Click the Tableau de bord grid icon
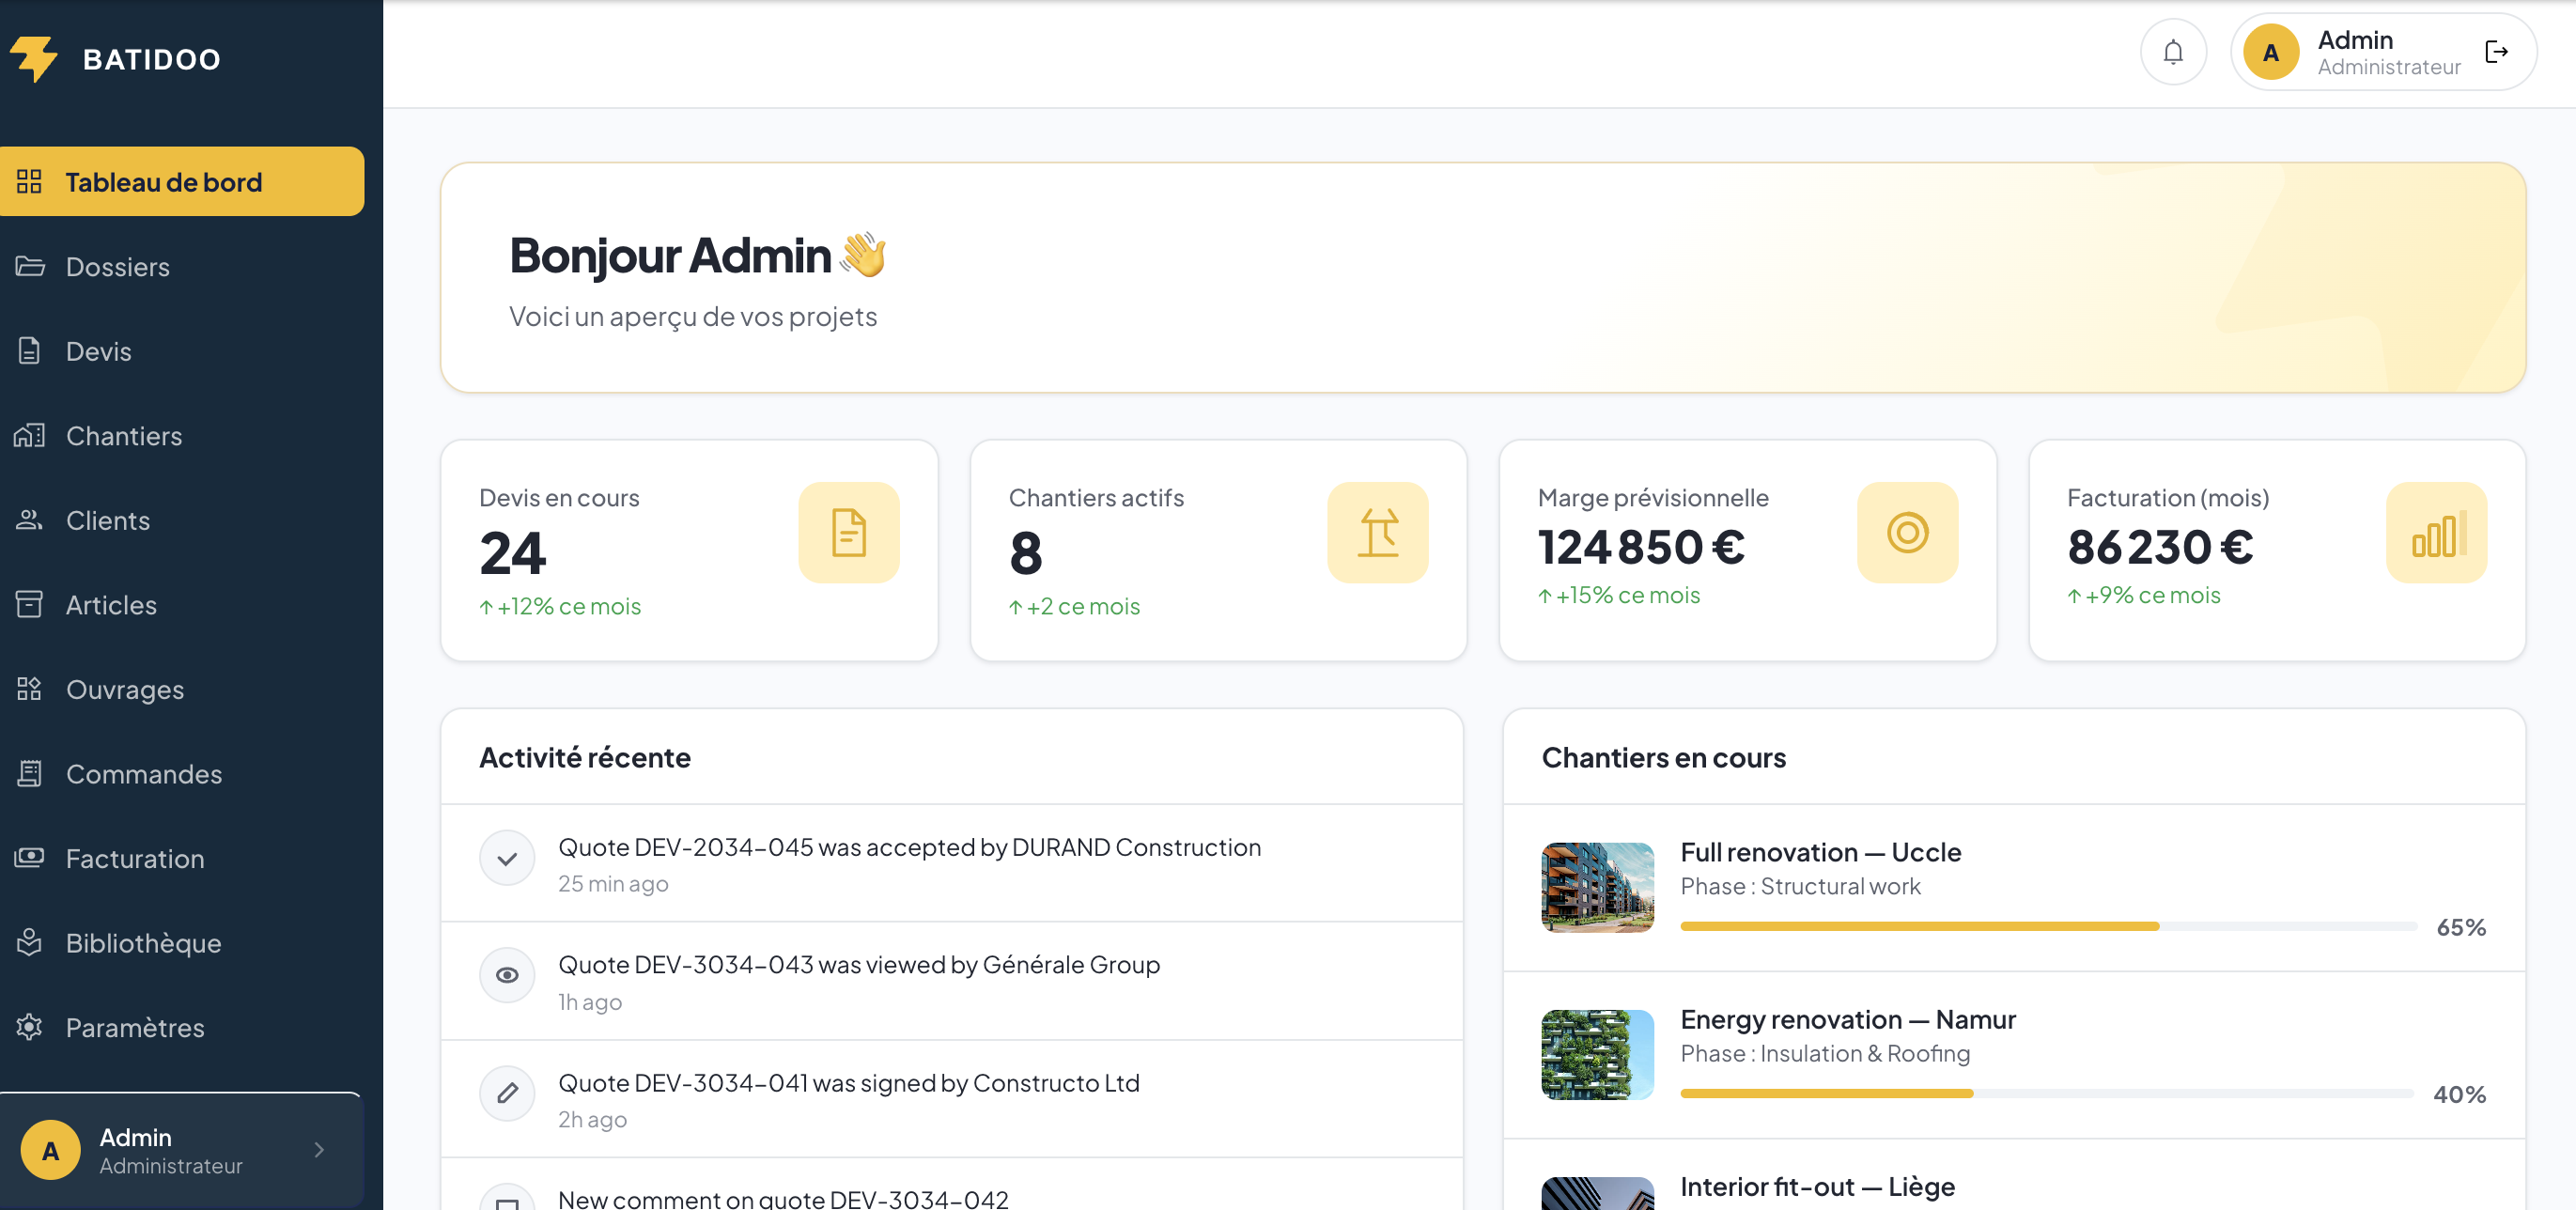 (x=29, y=181)
